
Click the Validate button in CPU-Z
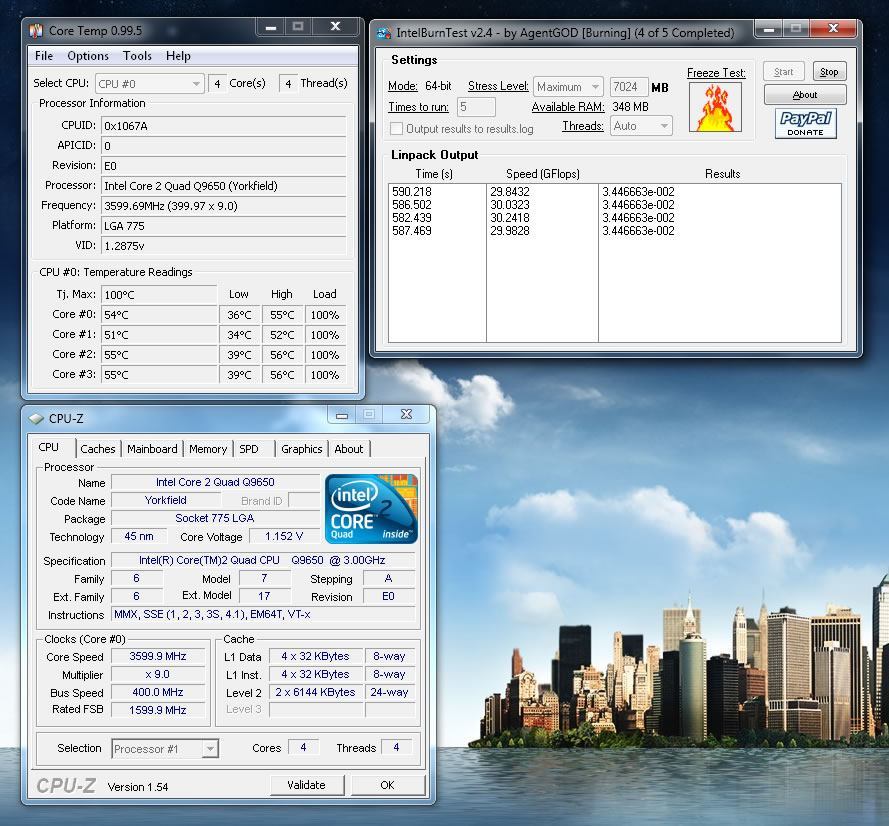pos(307,785)
